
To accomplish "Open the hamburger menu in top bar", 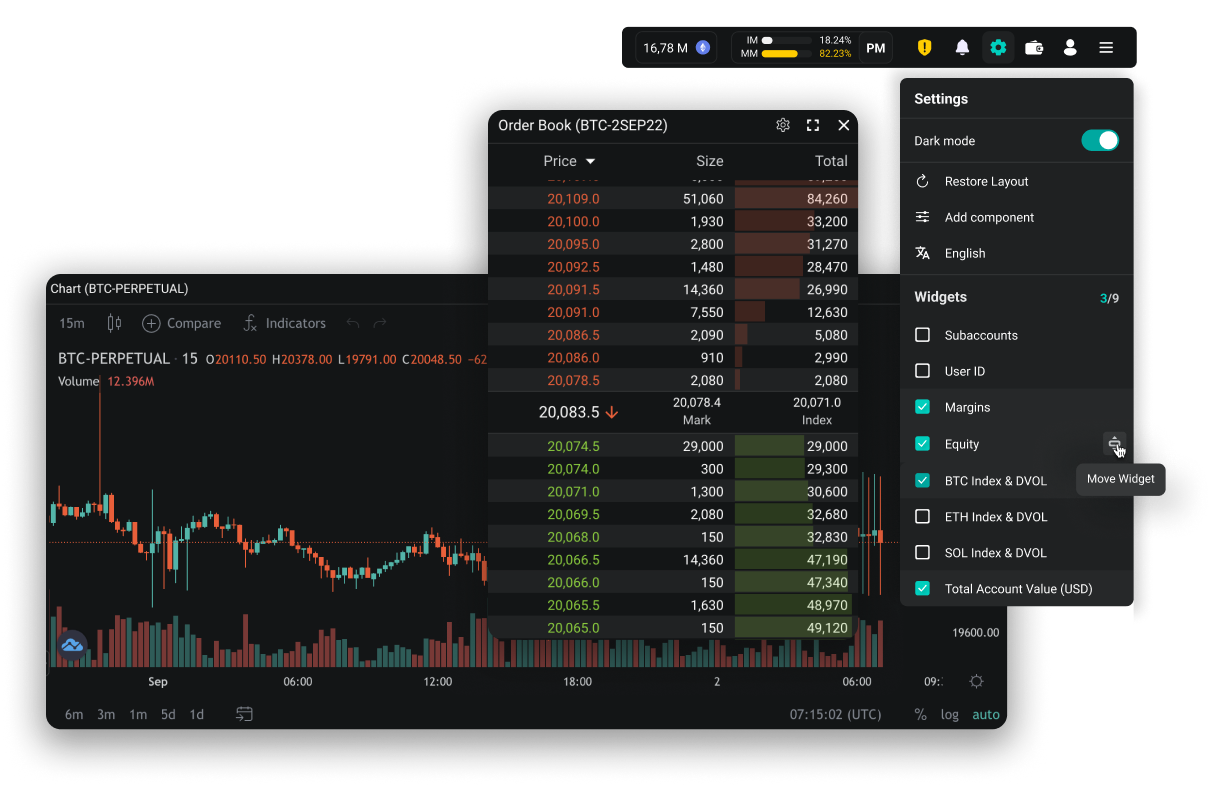I will [x=1106, y=47].
